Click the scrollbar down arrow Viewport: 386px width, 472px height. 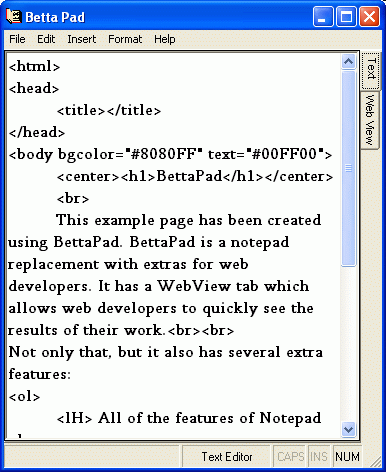coord(348,429)
